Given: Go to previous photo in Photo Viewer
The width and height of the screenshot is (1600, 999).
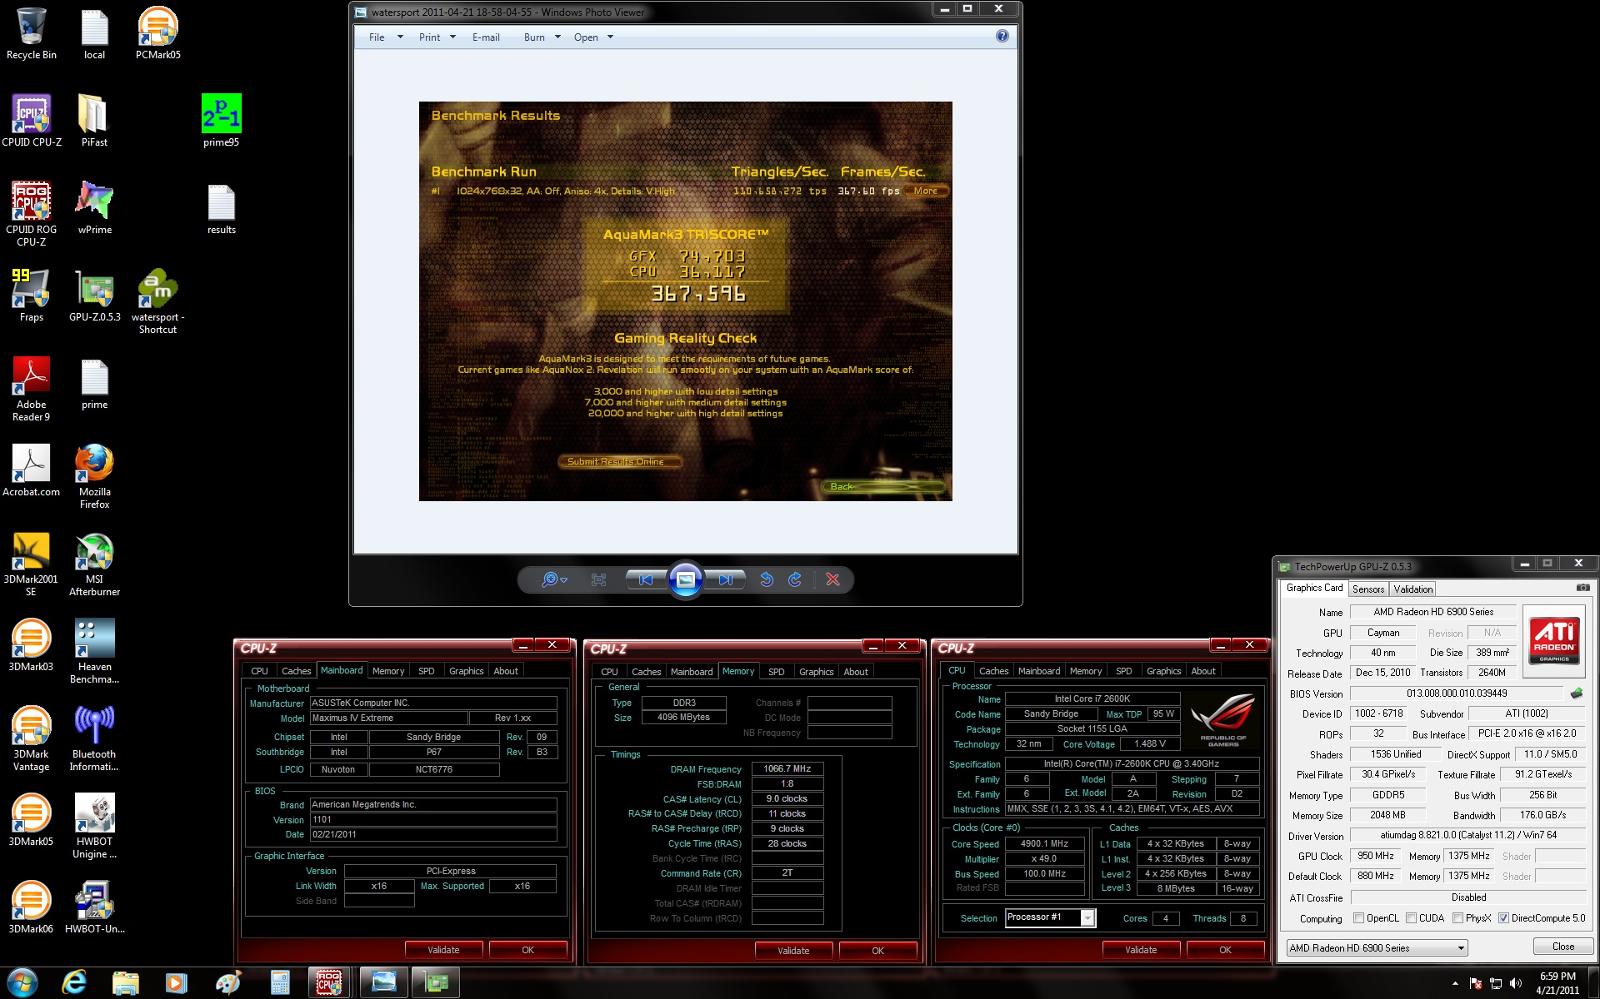Looking at the screenshot, I should tap(645, 579).
